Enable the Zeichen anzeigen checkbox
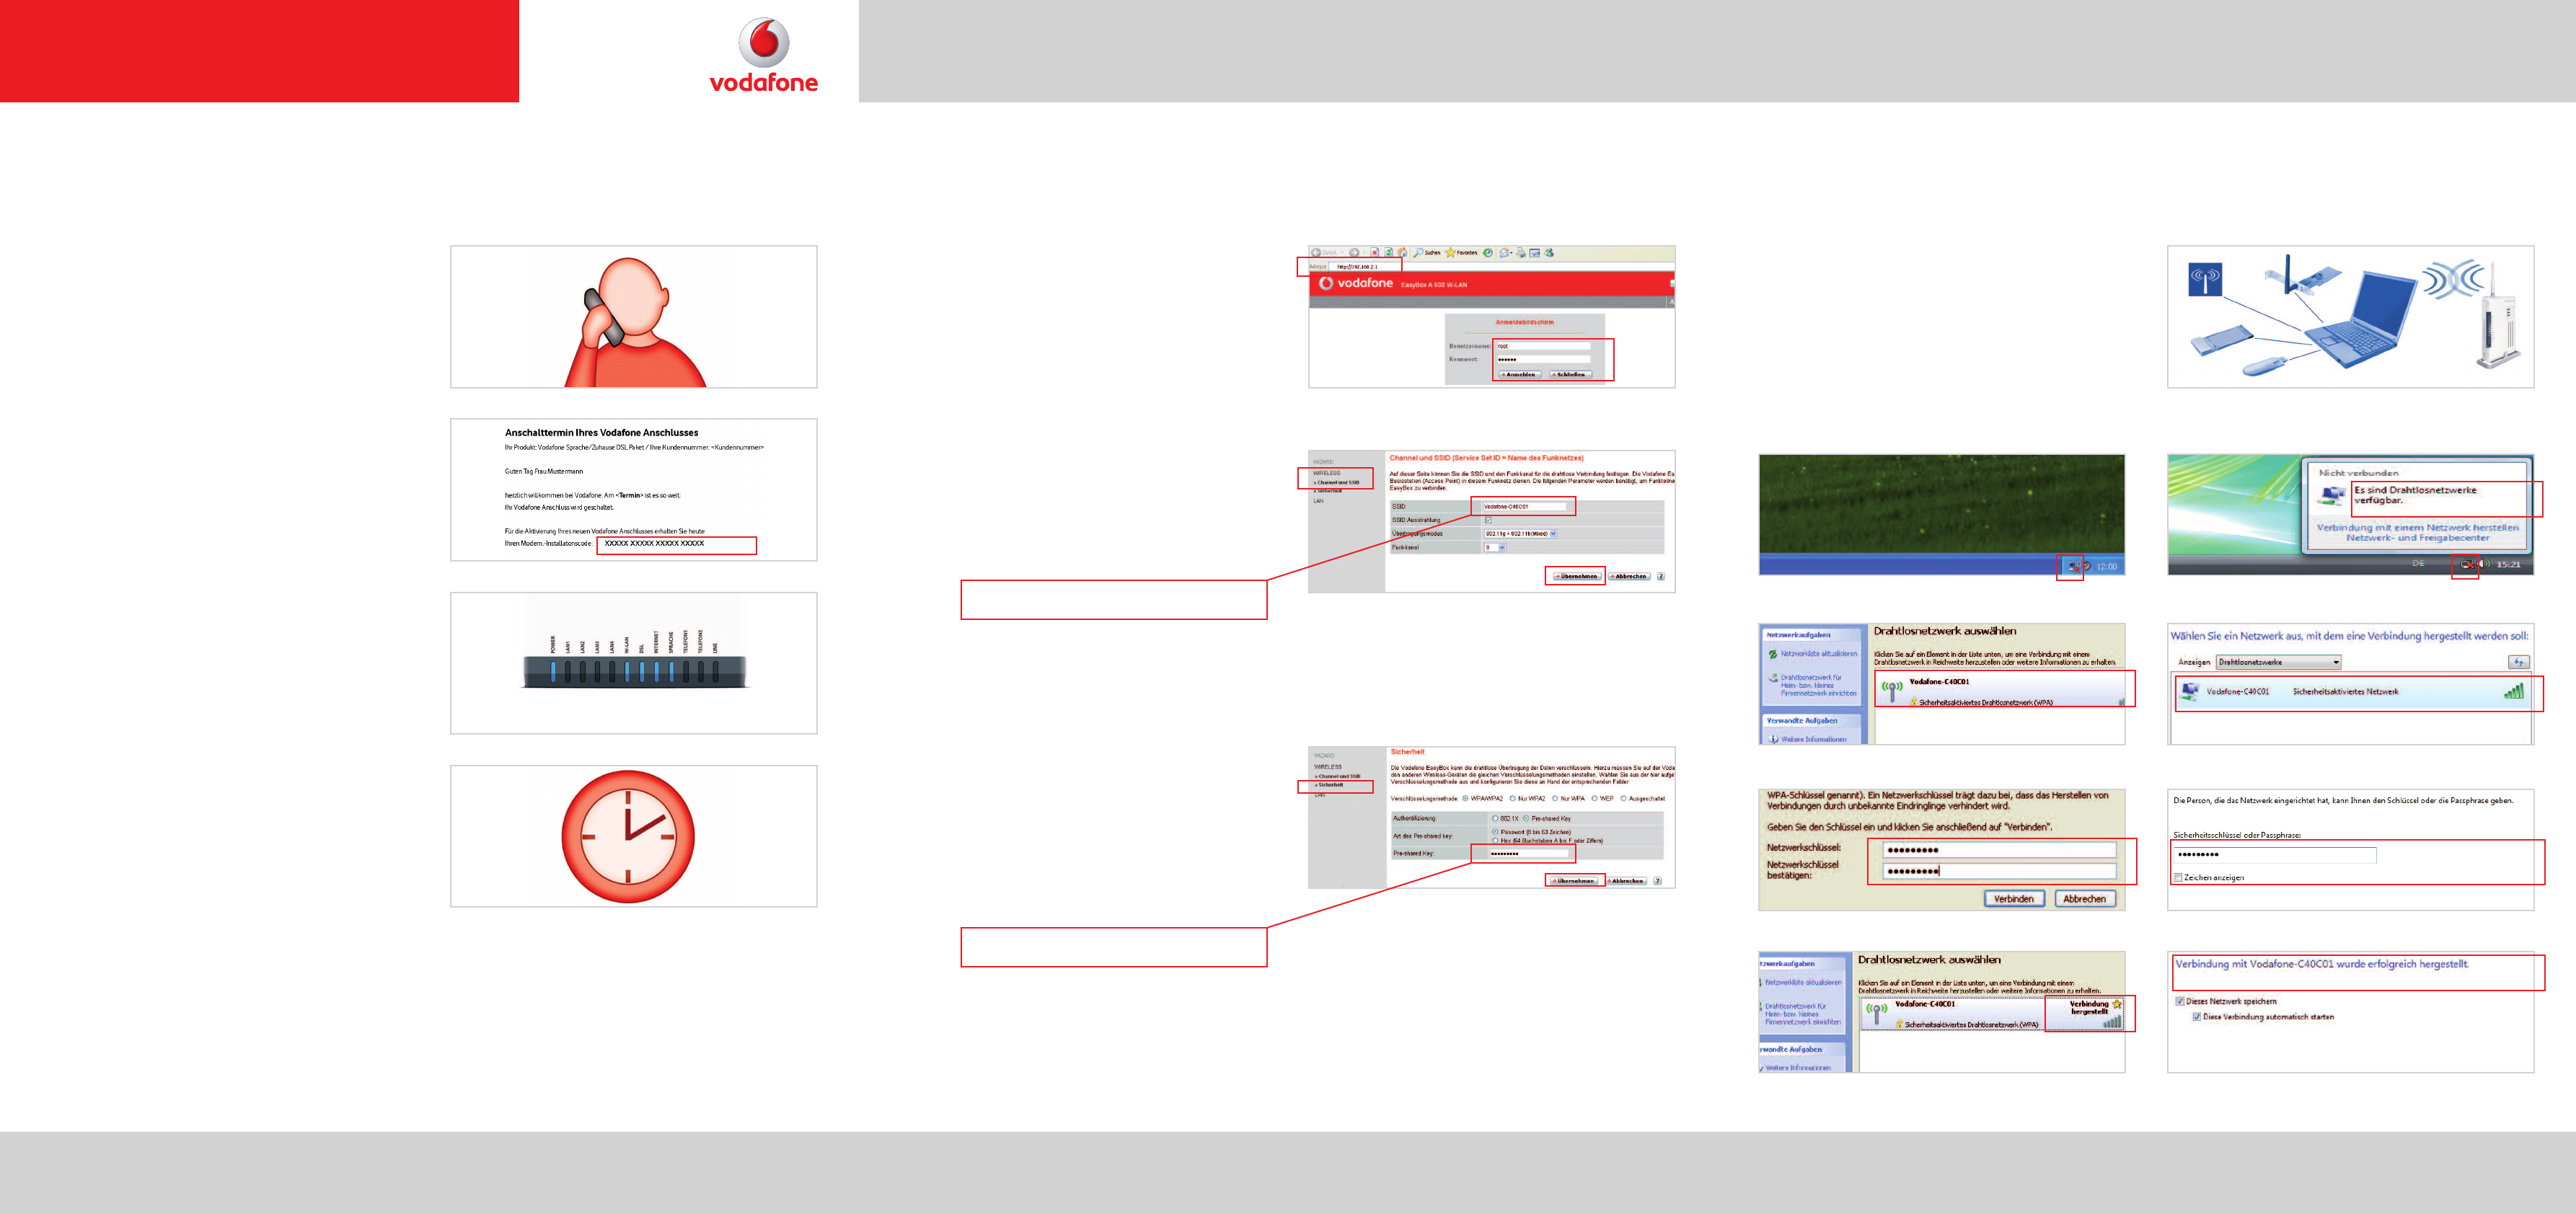This screenshot has height=1214, width=2576. tap(2177, 877)
